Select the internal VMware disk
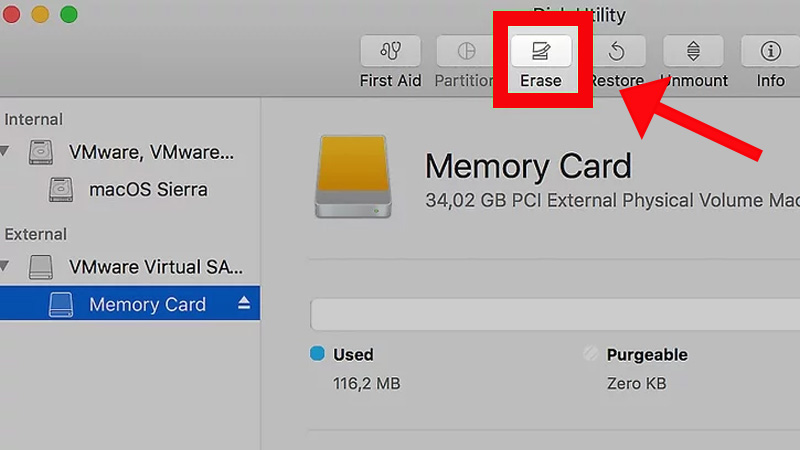The image size is (800, 450). [x=151, y=152]
